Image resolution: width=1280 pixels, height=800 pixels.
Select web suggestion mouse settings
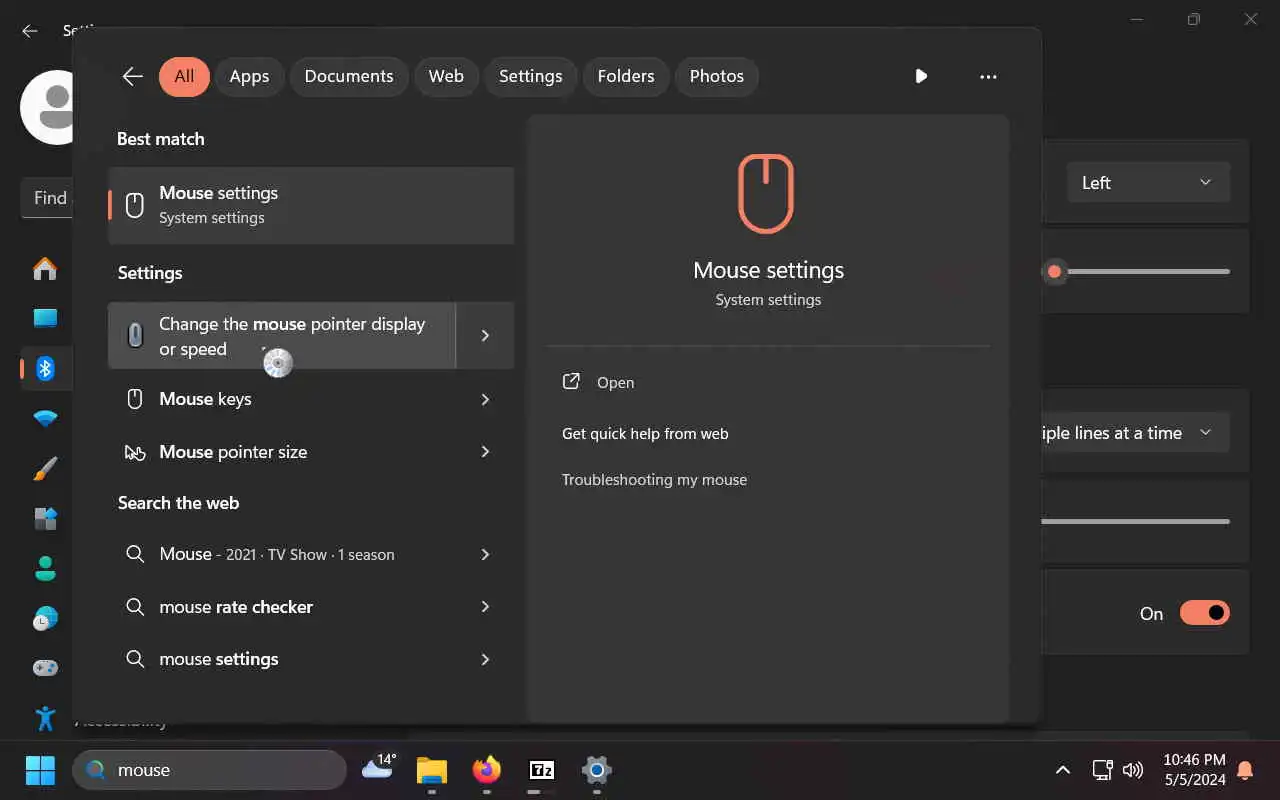(x=282, y=659)
